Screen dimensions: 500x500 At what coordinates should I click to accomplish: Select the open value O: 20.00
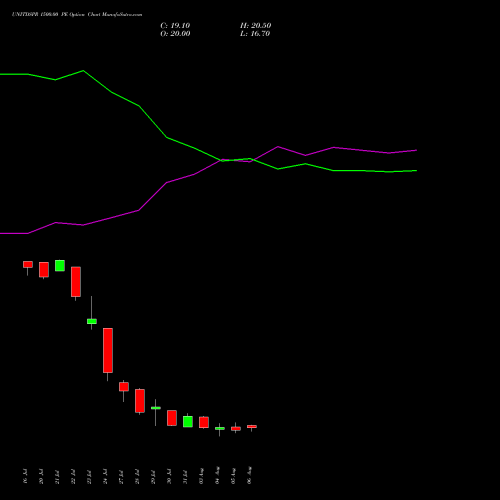175,34
